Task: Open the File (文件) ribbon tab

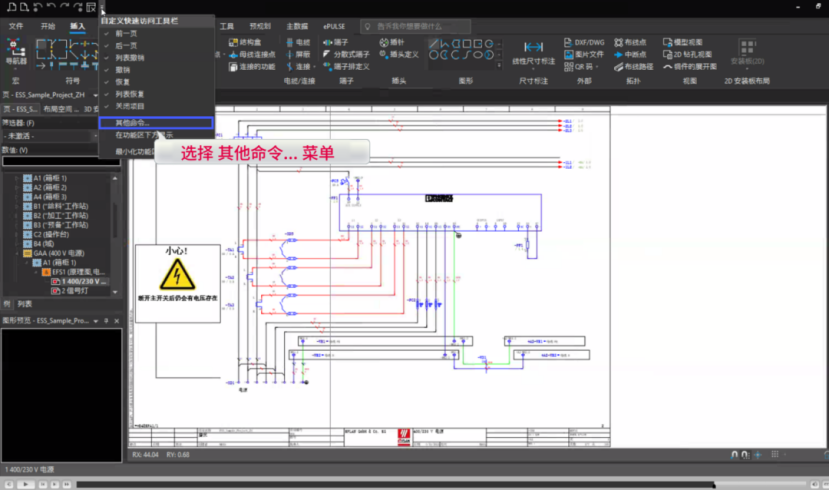Action: pos(16,26)
